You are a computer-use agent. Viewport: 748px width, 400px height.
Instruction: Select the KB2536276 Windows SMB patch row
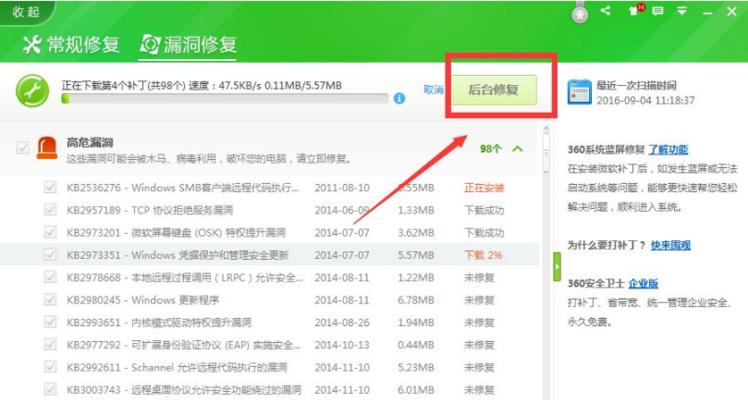(270, 187)
